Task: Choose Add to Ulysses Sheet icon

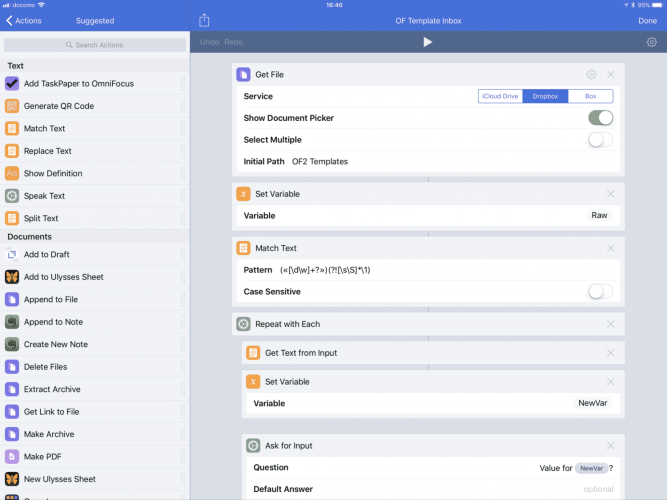Action: pyautogui.click(x=12, y=277)
